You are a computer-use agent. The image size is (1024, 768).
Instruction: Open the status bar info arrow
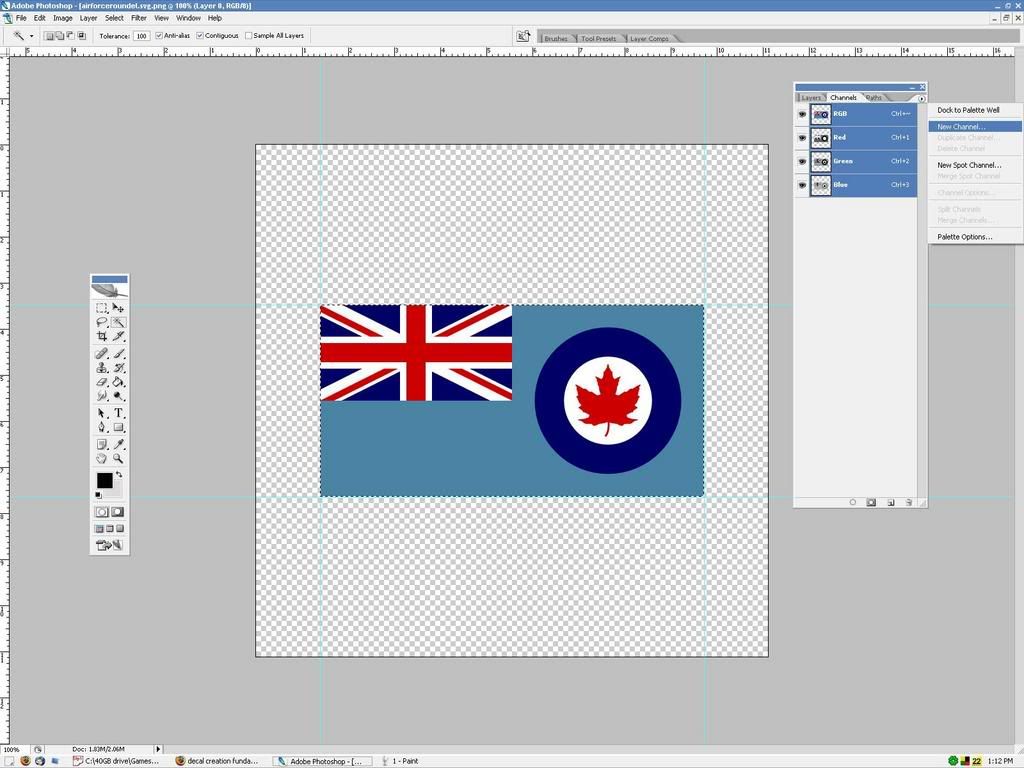click(157, 749)
